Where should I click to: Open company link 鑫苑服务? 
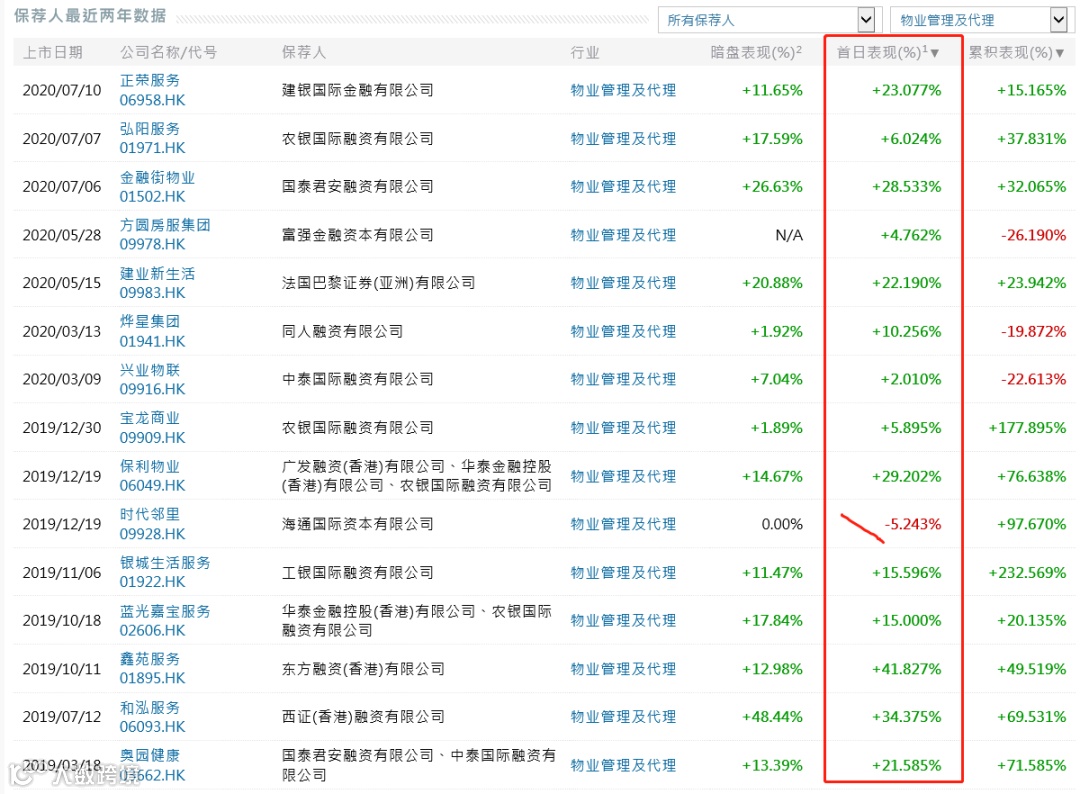149,659
